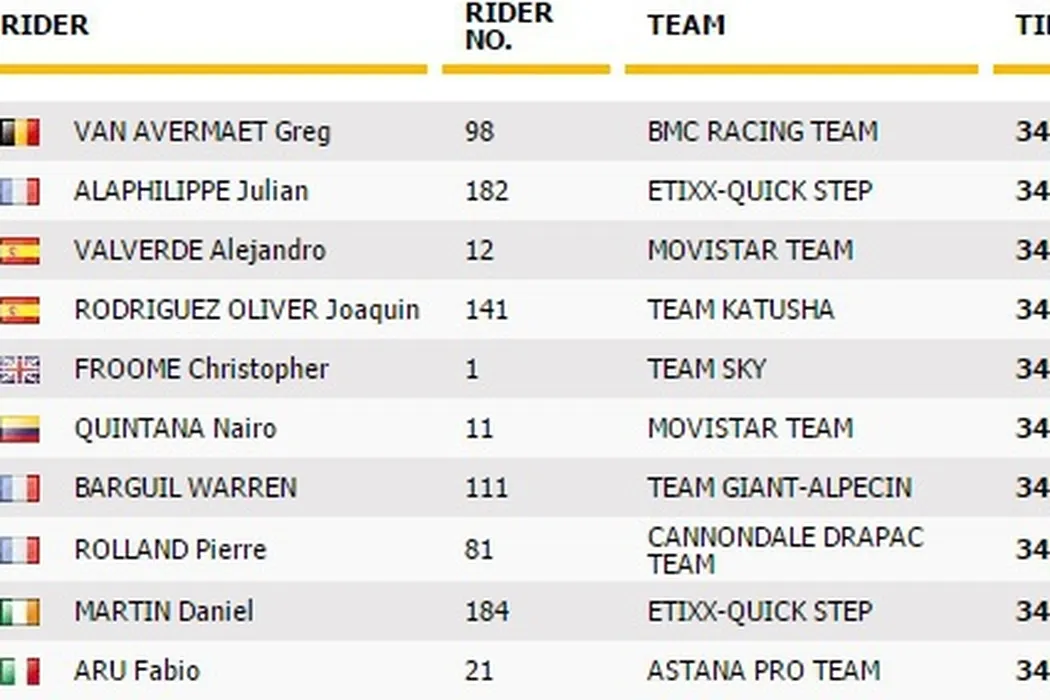The image size is (1050, 700).
Task: Select the QUINTANA Nairo rider name
Action: click(x=175, y=429)
